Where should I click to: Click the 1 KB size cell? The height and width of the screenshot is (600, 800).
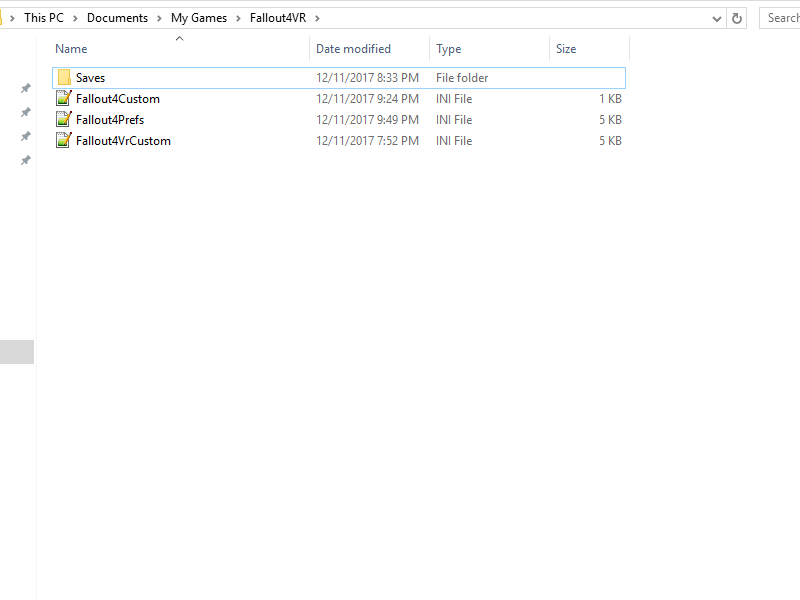[x=610, y=98]
